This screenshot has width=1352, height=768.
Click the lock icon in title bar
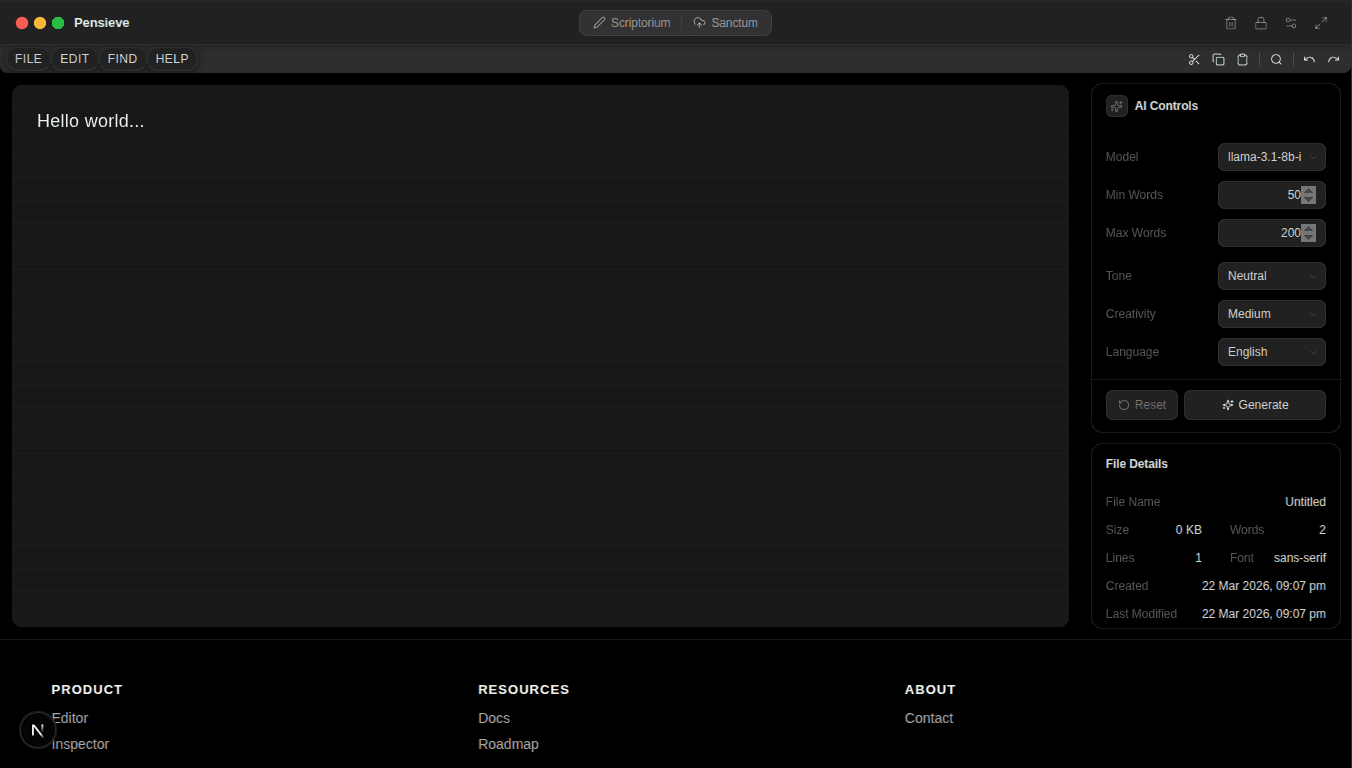[x=1261, y=23]
